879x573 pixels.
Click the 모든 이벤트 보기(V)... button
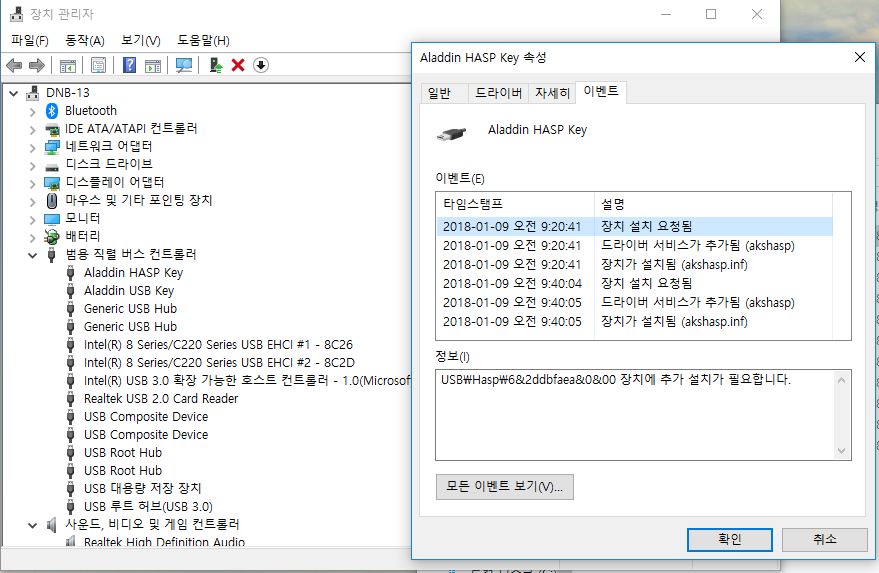[504, 487]
